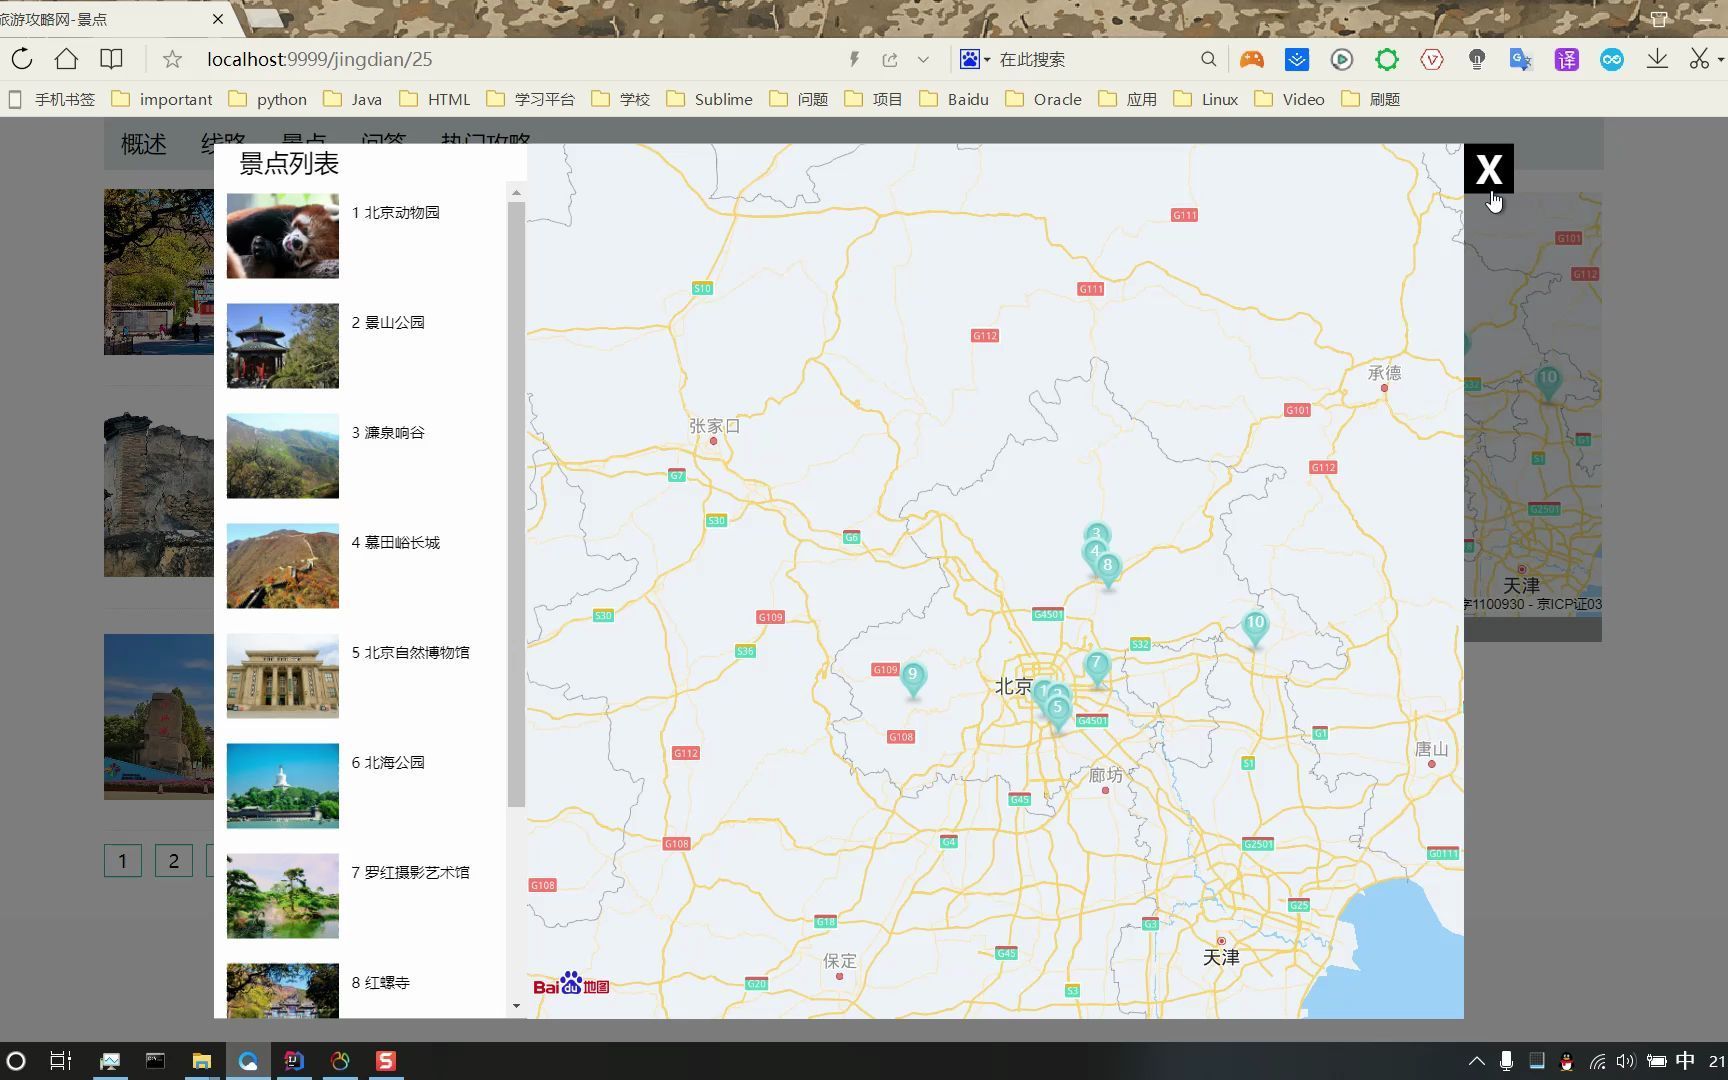The image size is (1728, 1080).
Task: Select the 旅游攻略网-景点 browser tab
Action: coord(110,19)
